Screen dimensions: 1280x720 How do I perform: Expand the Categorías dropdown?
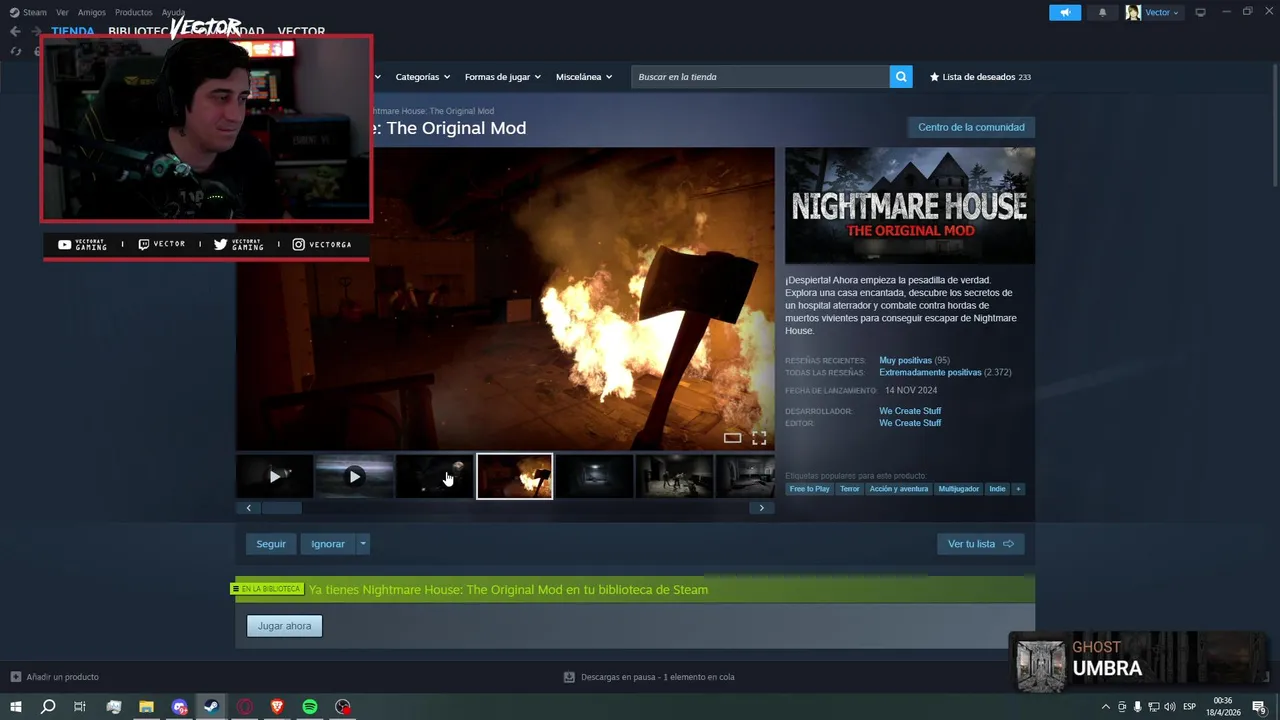(422, 77)
